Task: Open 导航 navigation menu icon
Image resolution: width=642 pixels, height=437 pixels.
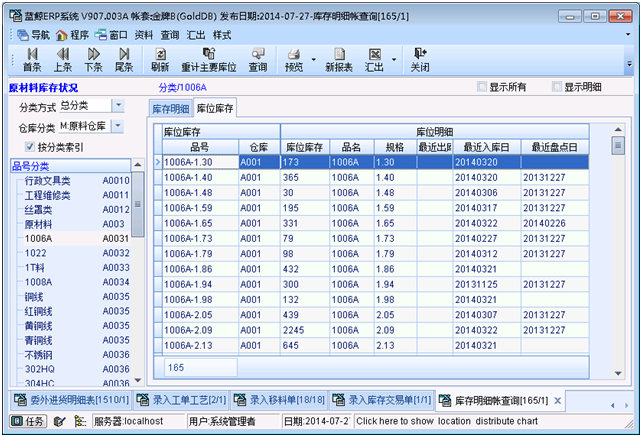Action: pyautogui.click(x=33, y=35)
